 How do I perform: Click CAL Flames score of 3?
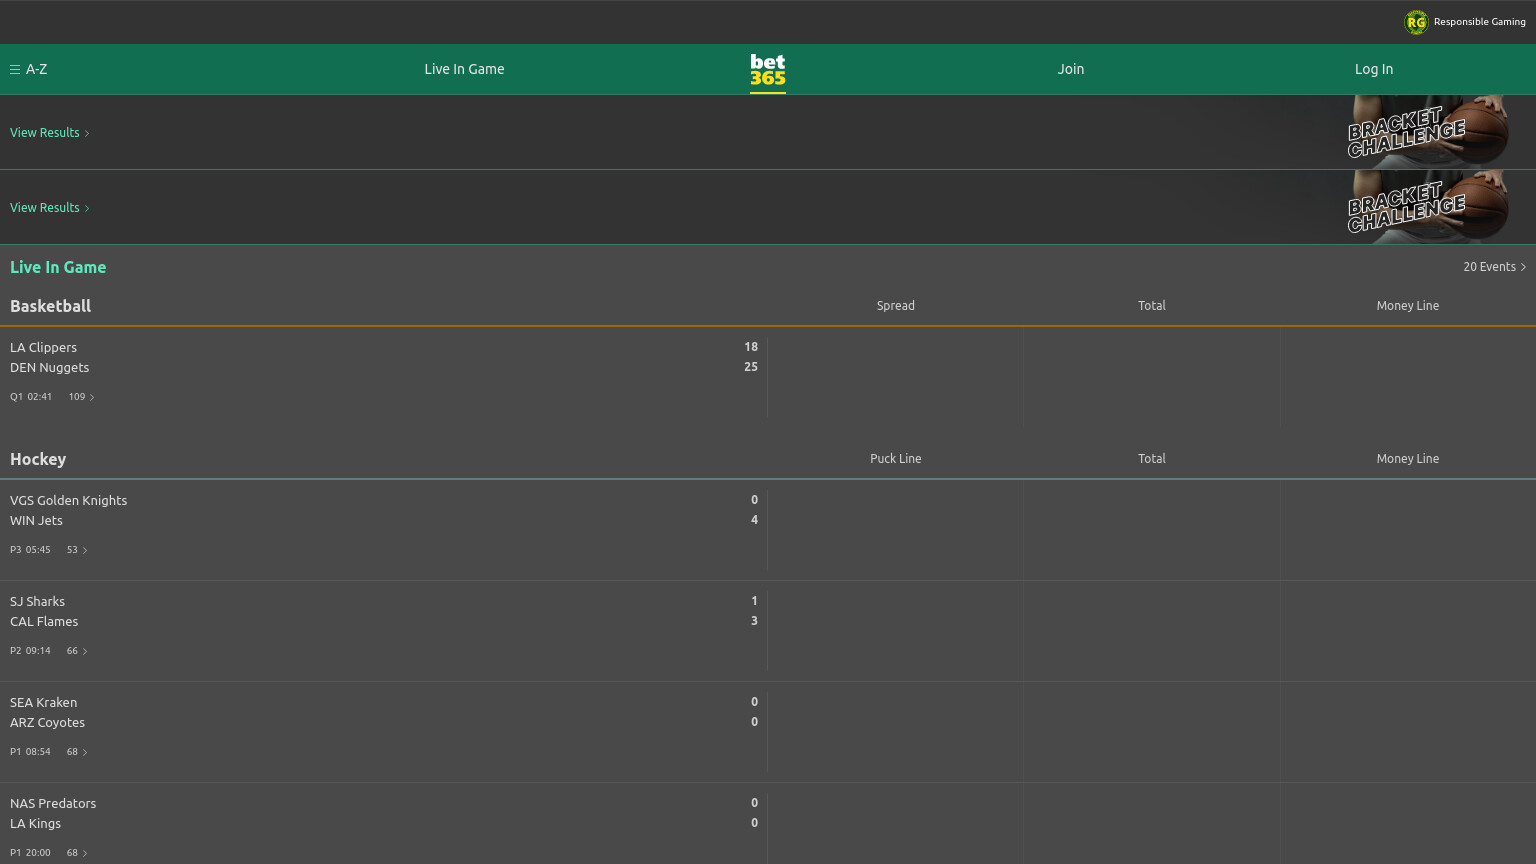coord(754,621)
